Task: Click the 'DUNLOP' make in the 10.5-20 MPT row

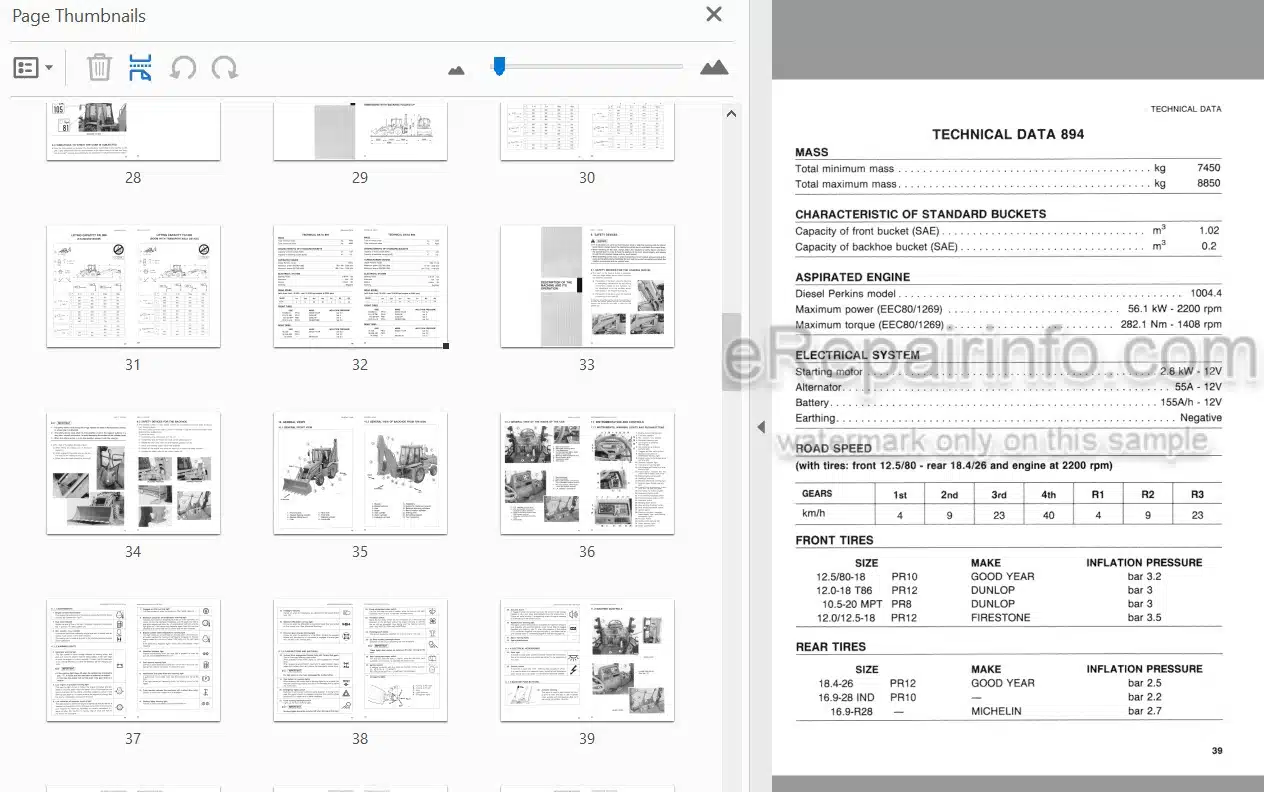Action: pos(993,604)
